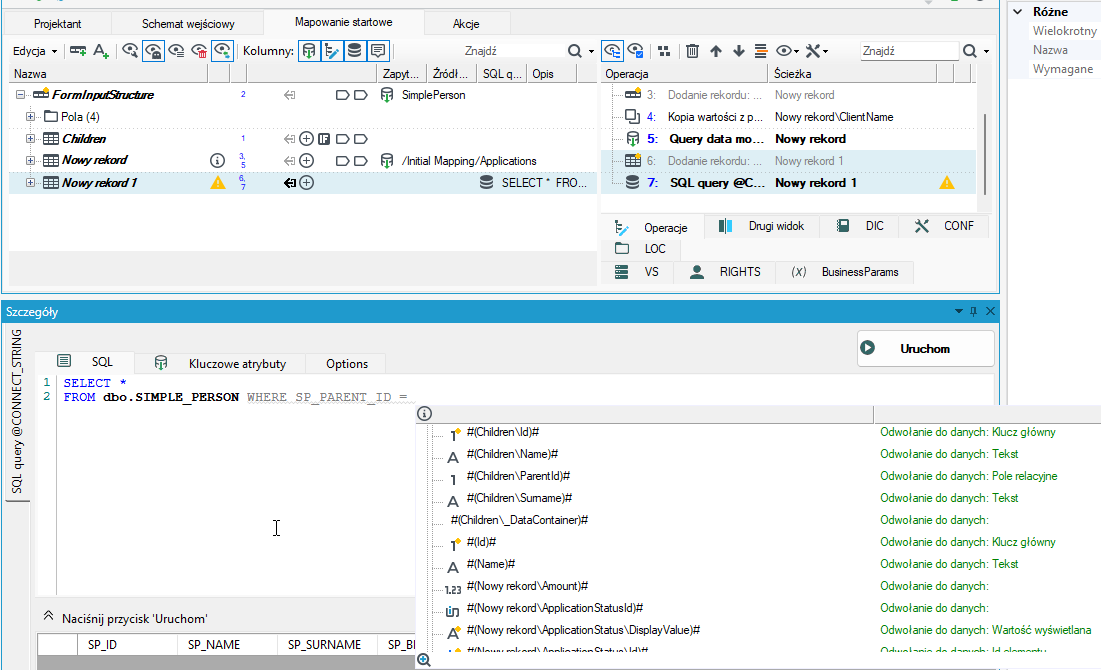Click the eye with red trash icon

pyautogui.click(x=199, y=51)
